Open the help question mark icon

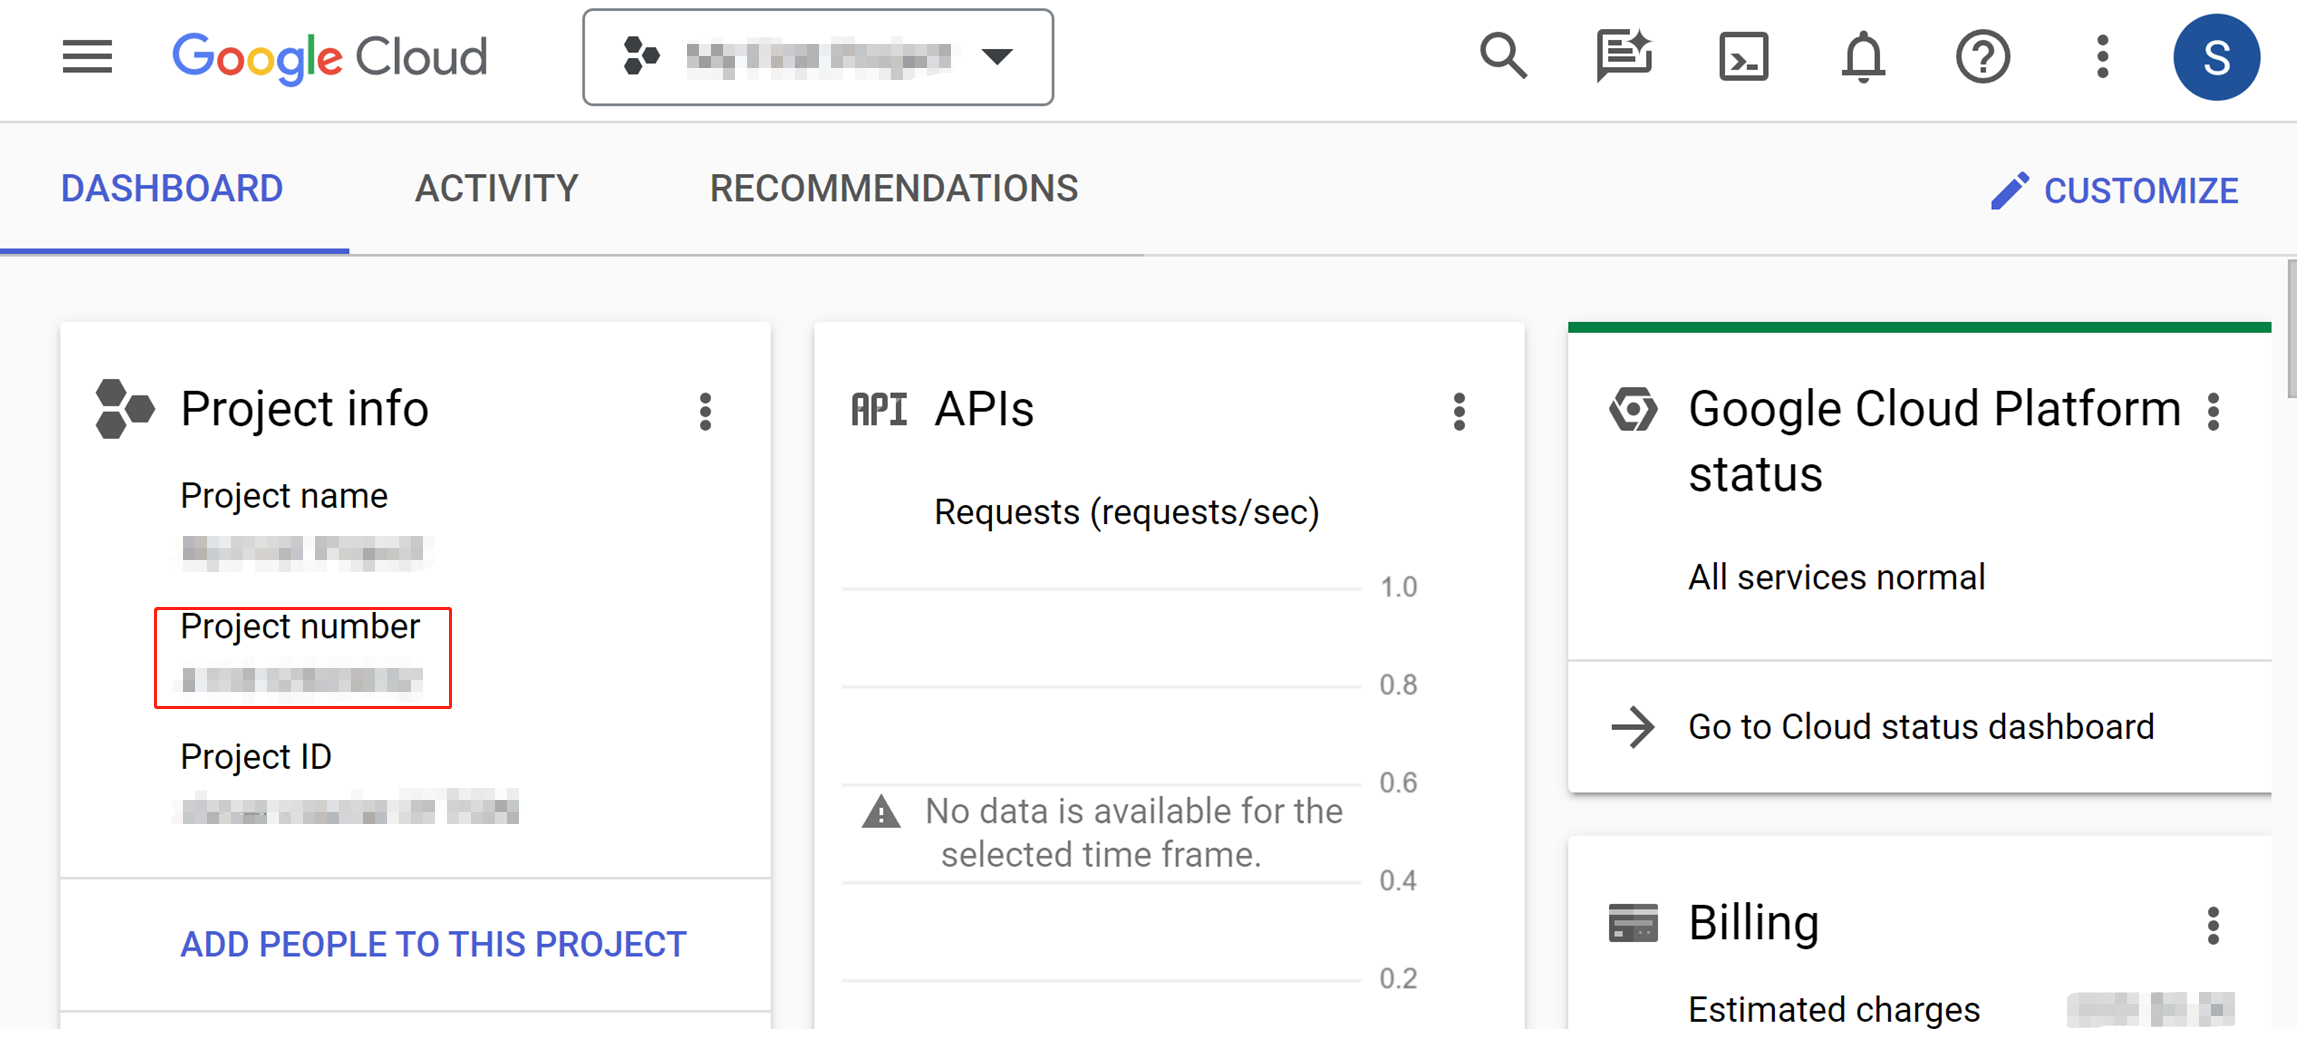tap(1982, 57)
